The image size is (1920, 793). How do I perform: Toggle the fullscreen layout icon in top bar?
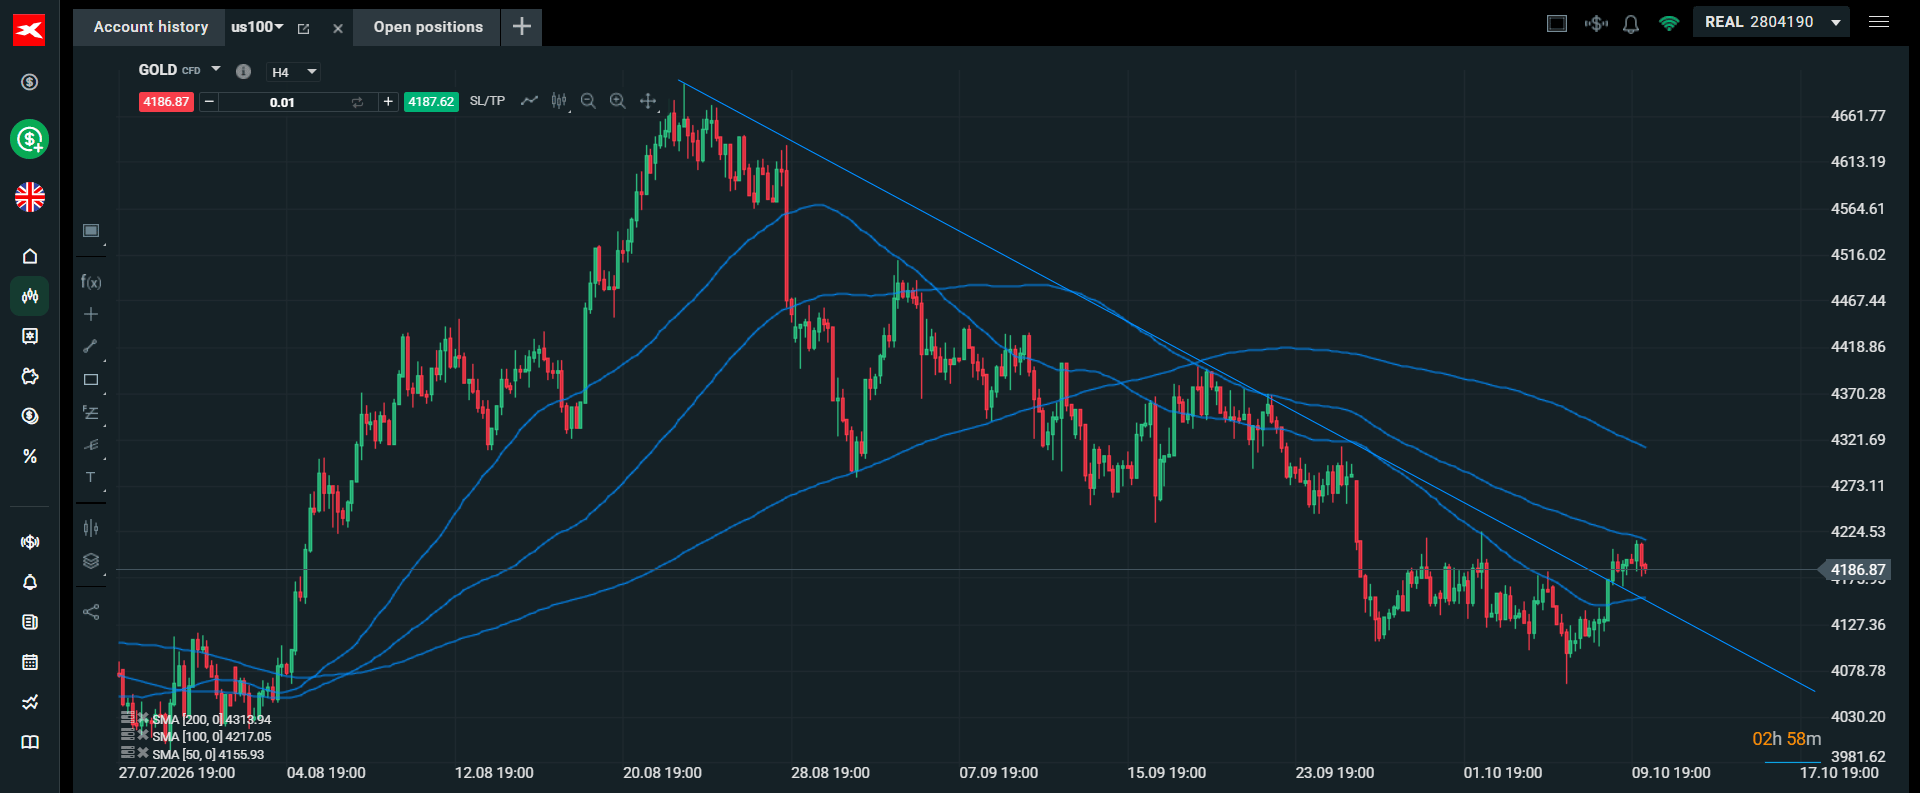[1557, 23]
